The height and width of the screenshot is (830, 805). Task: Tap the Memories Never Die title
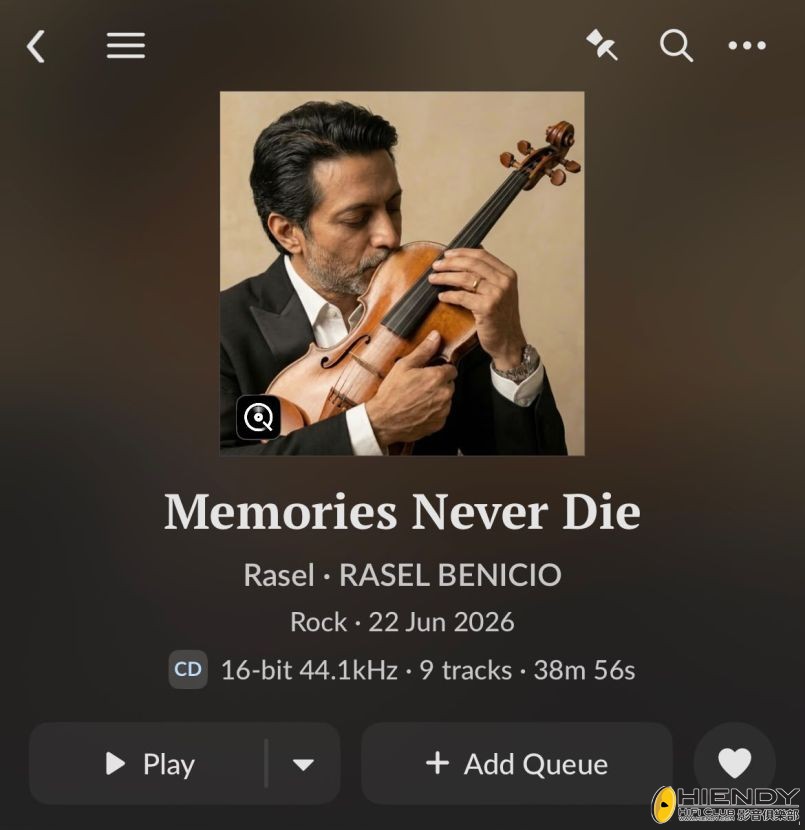[x=402, y=512]
